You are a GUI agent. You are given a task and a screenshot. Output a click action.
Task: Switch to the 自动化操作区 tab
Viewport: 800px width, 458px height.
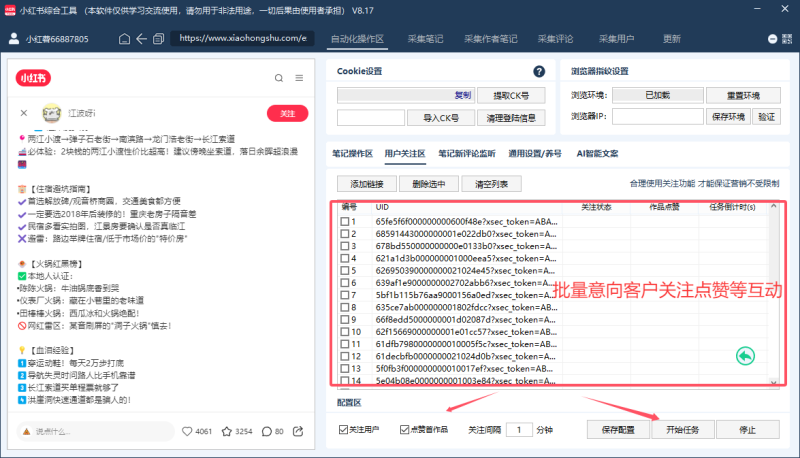[x=357, y=39]
